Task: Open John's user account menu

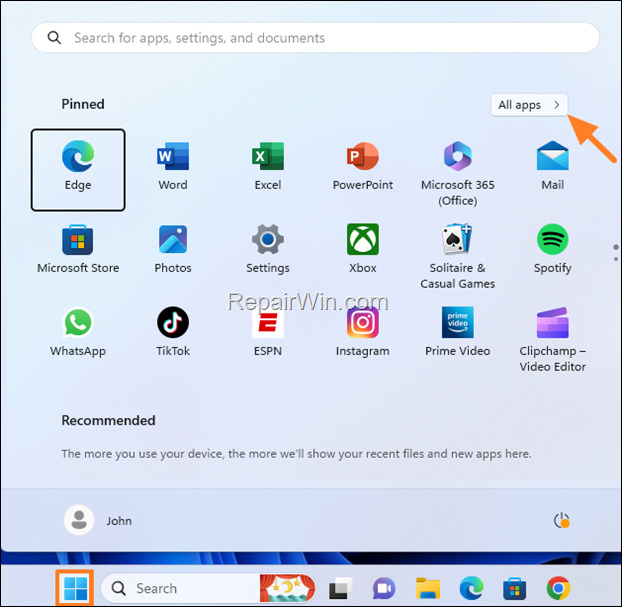Action: 98,520
